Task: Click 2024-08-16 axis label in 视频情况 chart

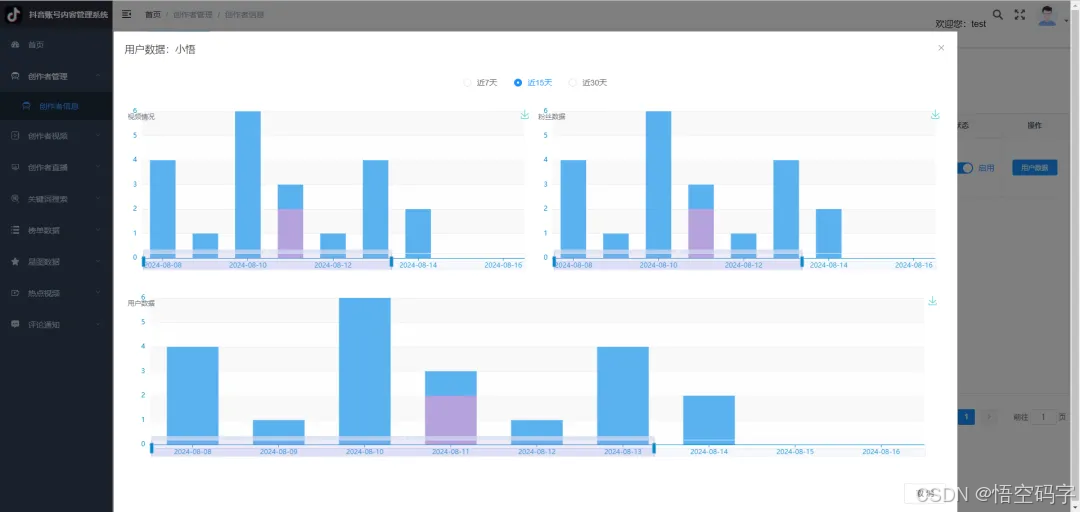Action: pyautogui.click(x=503, y=265)
